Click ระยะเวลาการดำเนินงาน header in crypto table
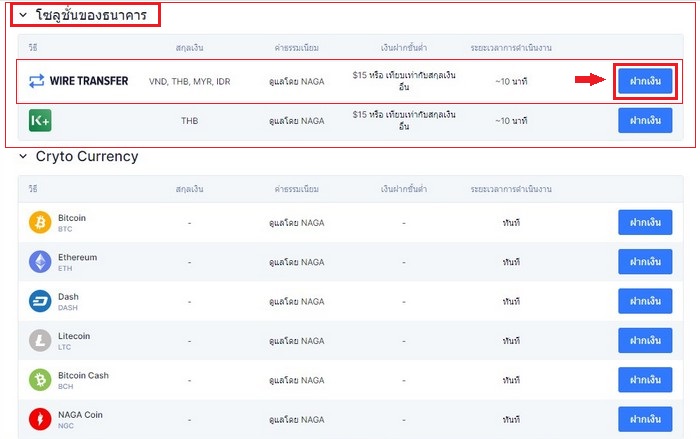The image size is (700, 439). (511, 189)
